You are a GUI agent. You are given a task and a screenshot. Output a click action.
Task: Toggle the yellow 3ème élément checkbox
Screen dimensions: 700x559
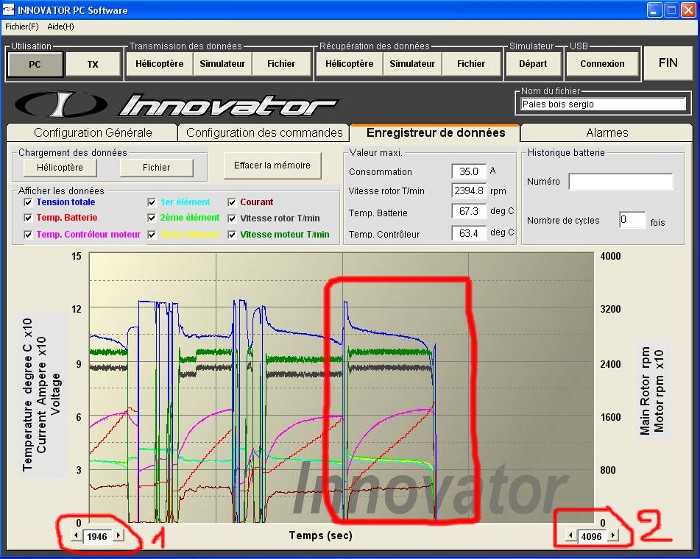click(x=152, y=234)
